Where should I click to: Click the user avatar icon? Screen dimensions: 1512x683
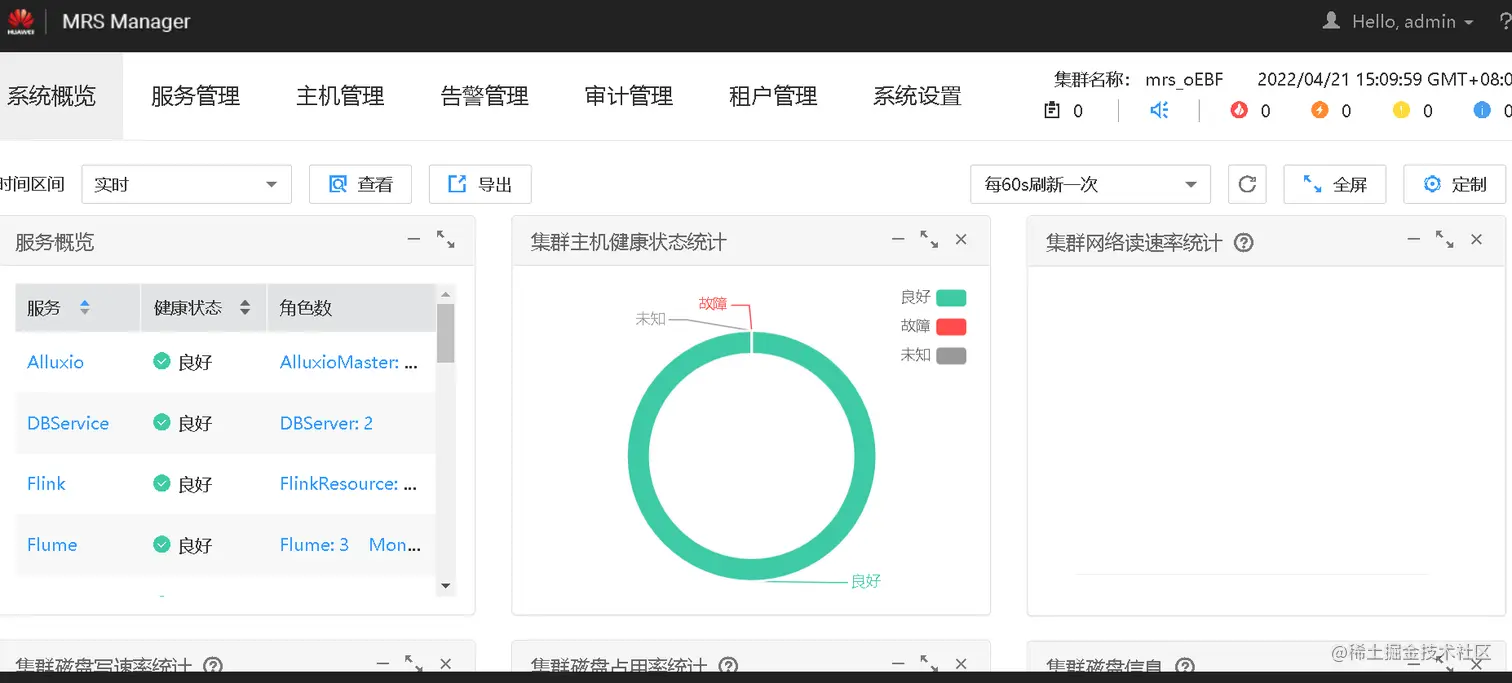[1331, 20]
